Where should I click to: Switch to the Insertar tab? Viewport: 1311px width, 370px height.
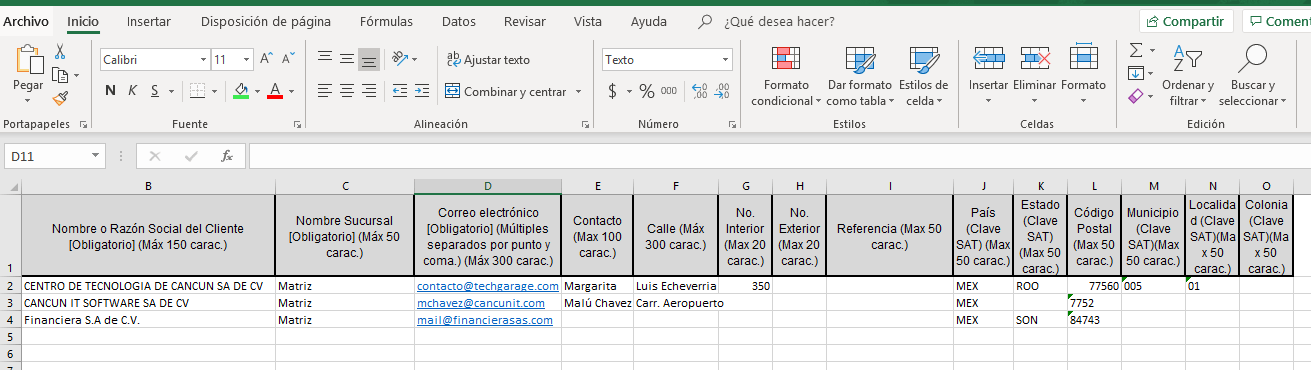[x=148, y=21]
